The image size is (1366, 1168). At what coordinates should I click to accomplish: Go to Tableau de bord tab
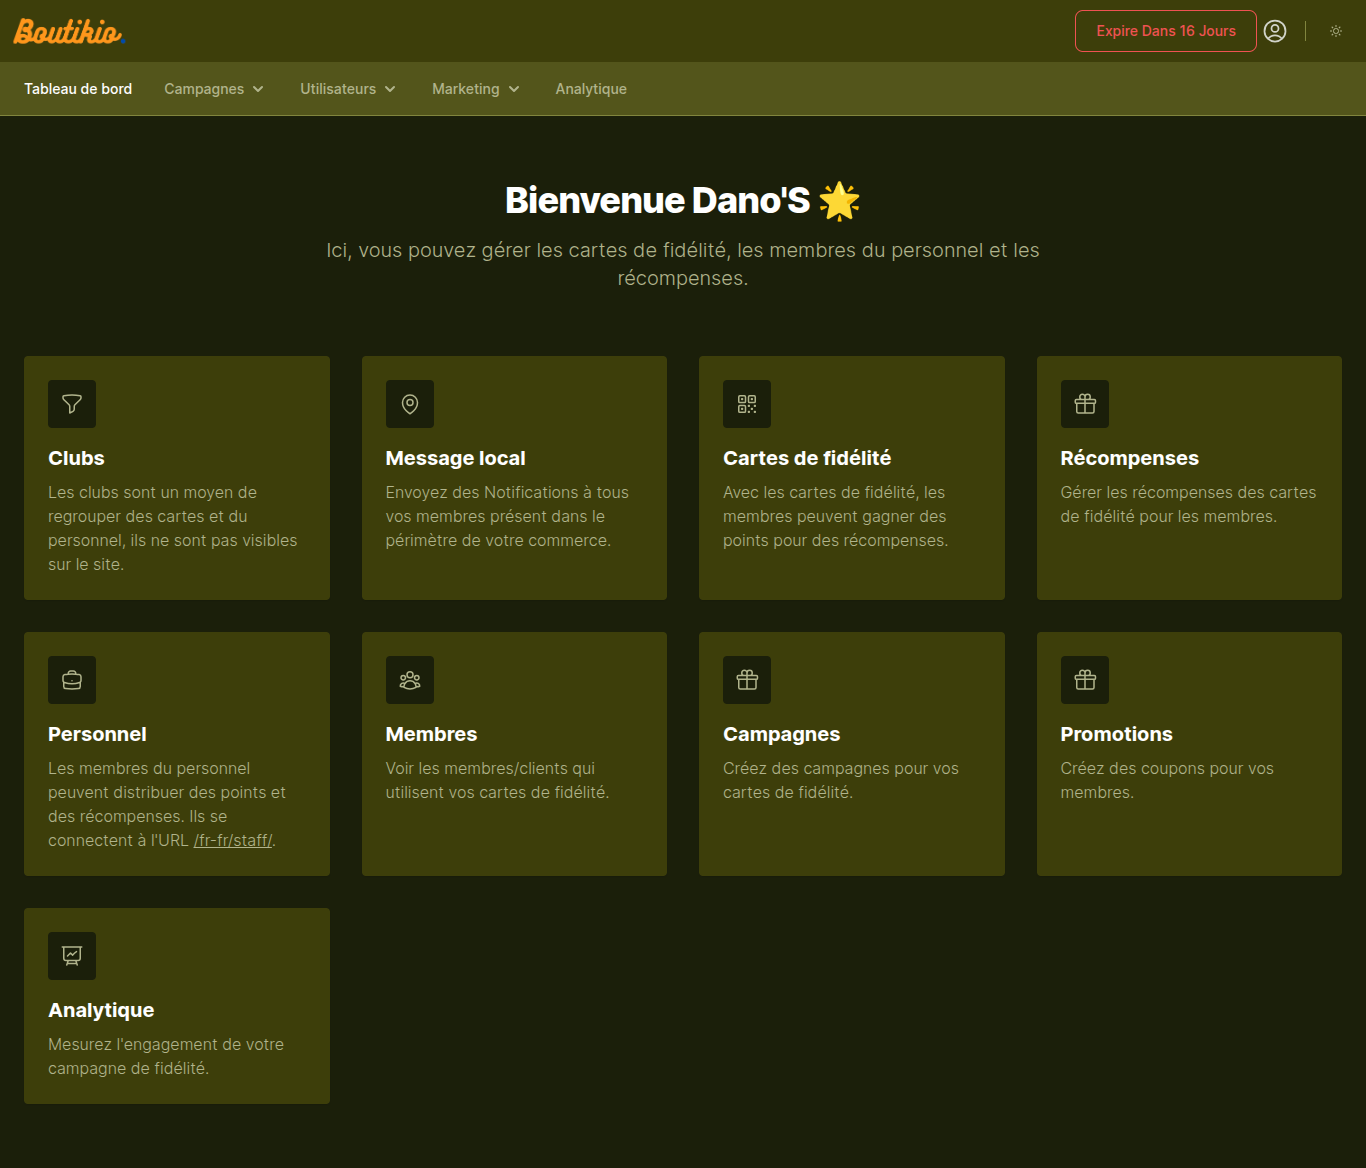tap(78, 89)
